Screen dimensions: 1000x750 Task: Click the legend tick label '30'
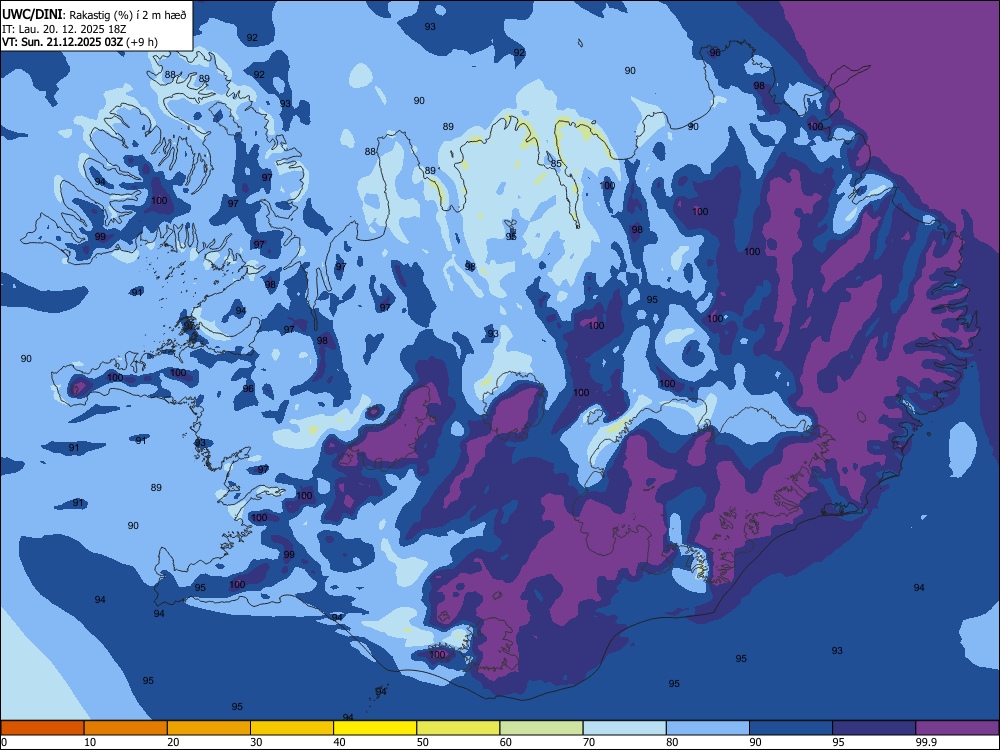click(x=256, y=742)
